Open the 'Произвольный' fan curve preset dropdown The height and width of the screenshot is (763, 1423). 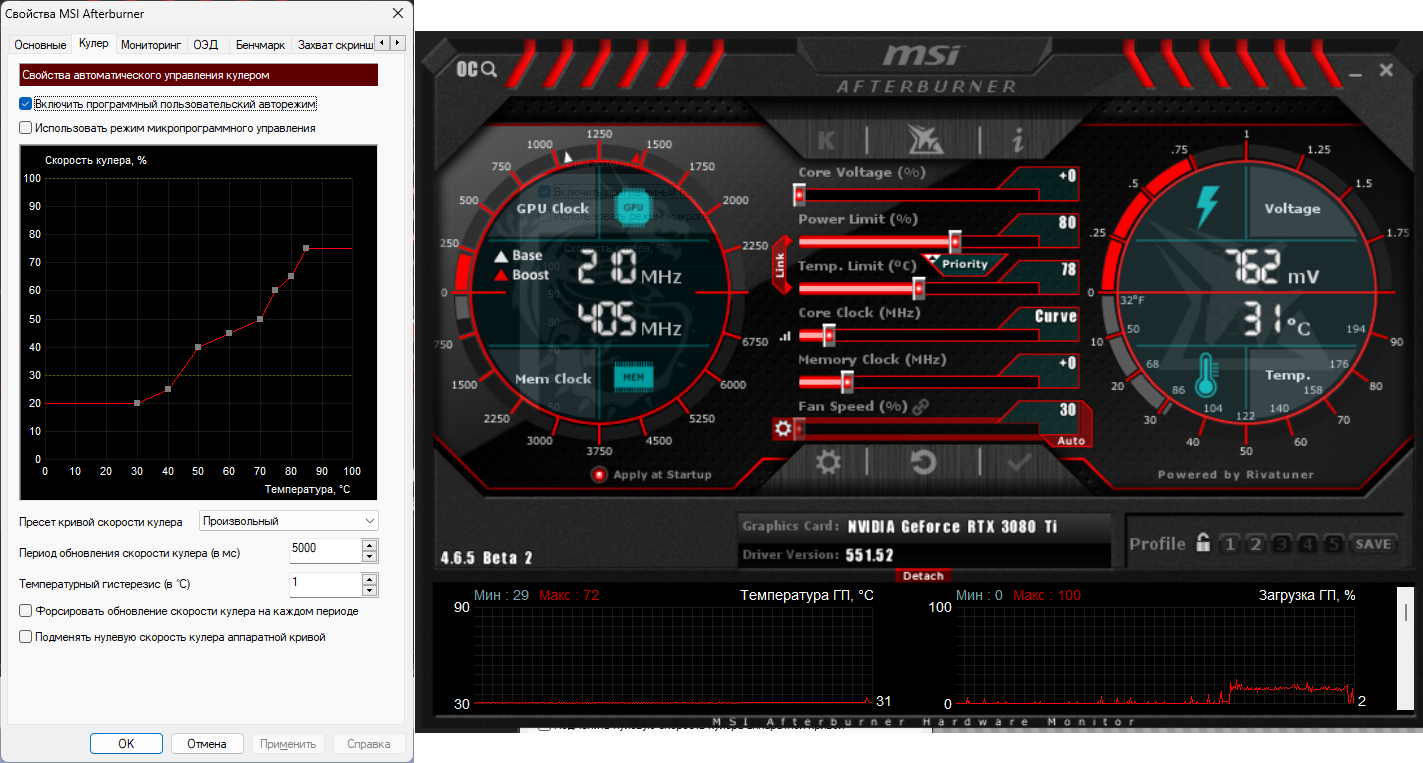(x=289, y=521)
